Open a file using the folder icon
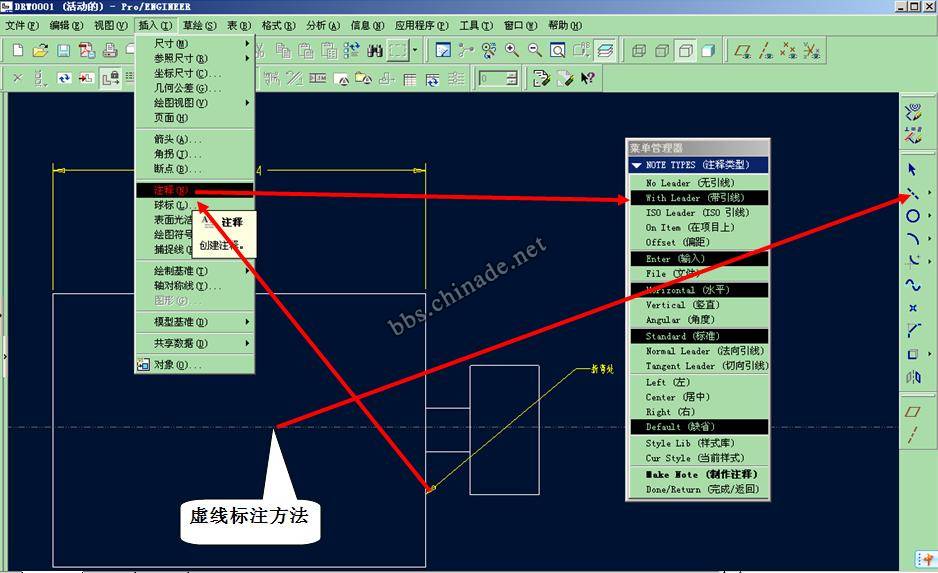 coord(40,50)
